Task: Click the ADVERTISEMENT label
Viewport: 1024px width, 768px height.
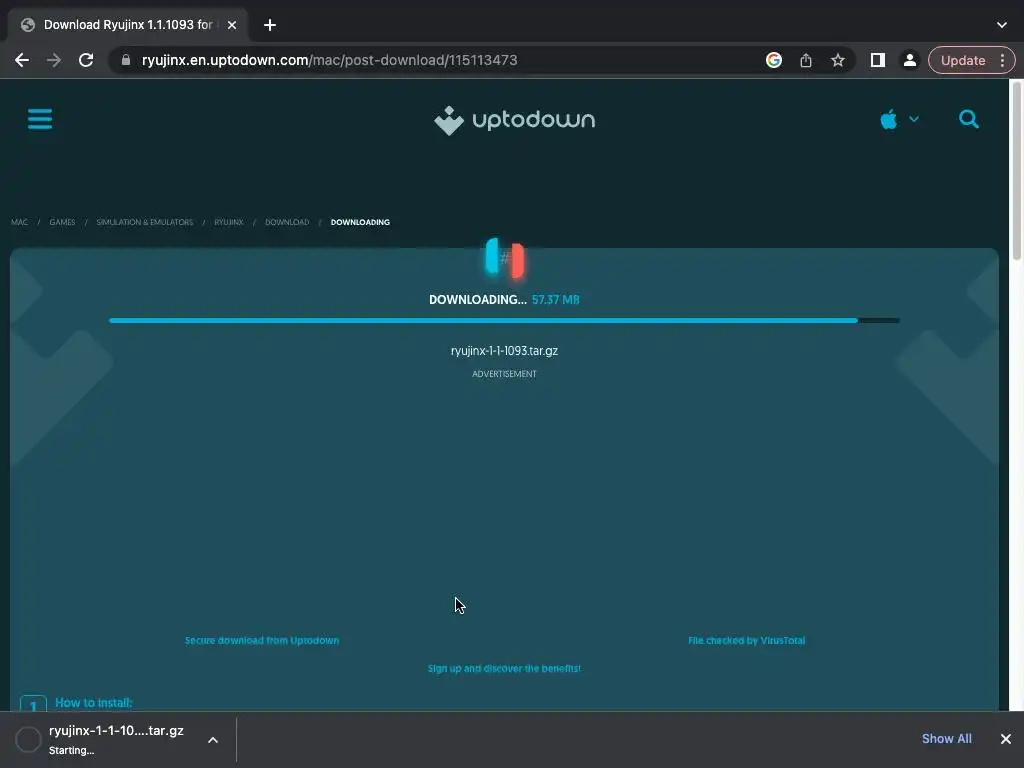Action: [504, 374]
